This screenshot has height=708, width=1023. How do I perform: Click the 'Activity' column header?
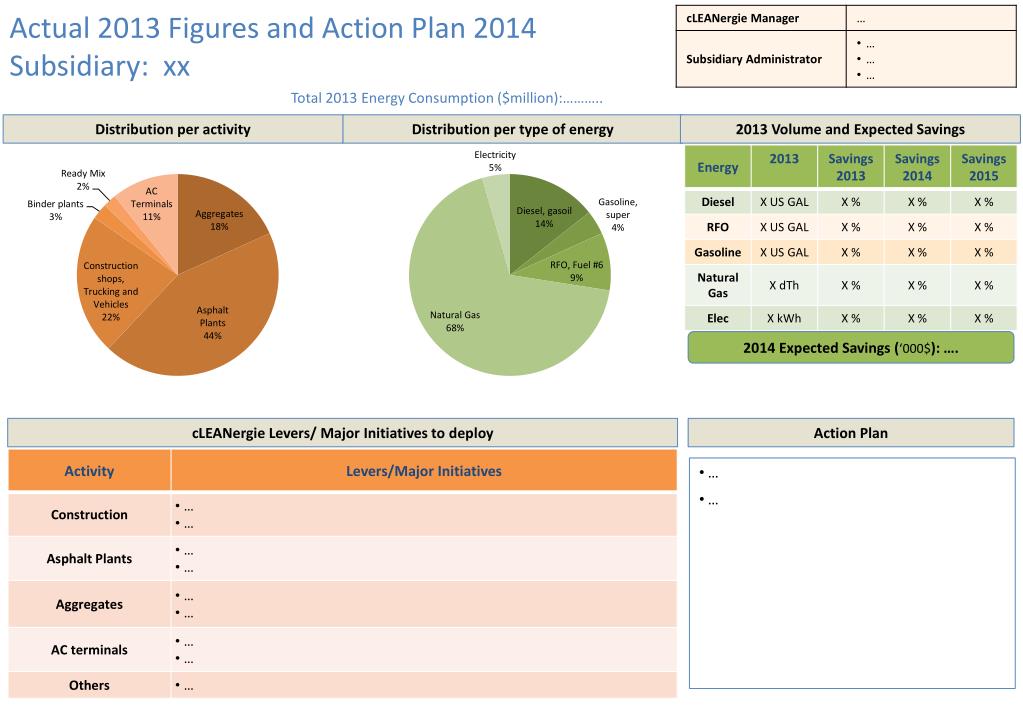(89, 471)
